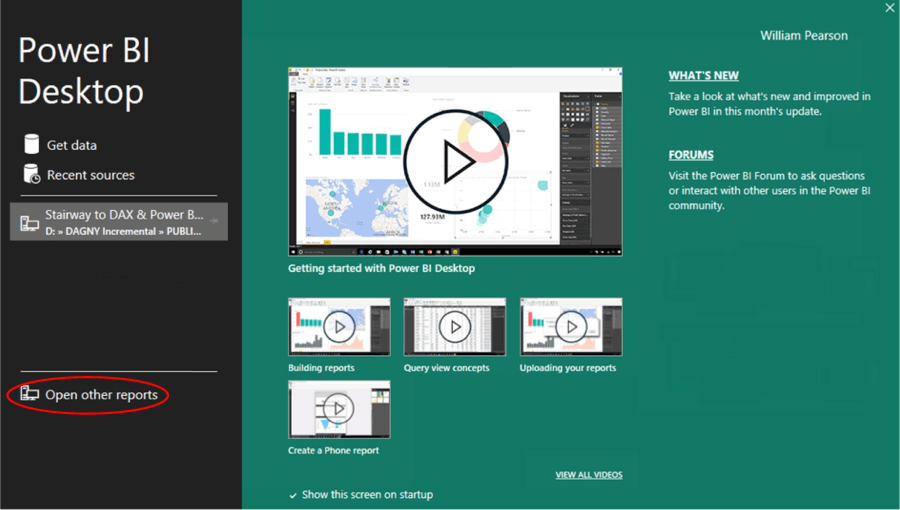Screen dimensions: 900x510
Task: Click the Recent sources clock-database icon
Action: point(32,174)
